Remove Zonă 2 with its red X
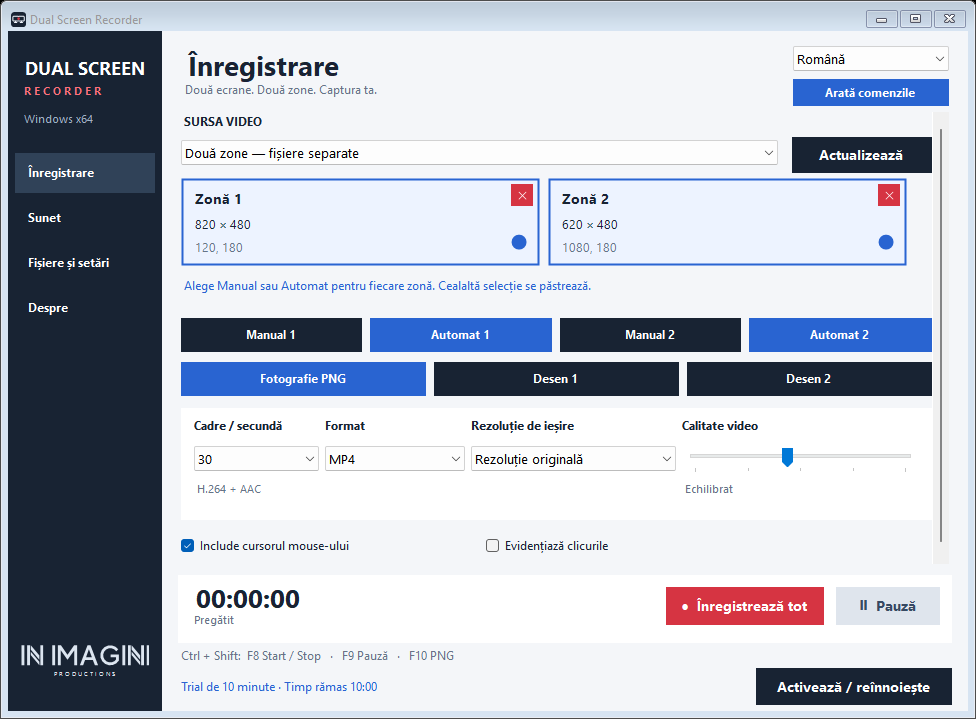The width and height of the screenshot is (976, 719). click(889, 195)
